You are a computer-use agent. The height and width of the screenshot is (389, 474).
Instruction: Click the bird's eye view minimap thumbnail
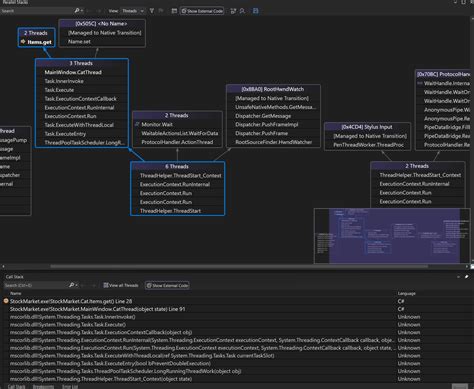pyautogui.click(x=392, y=236)
